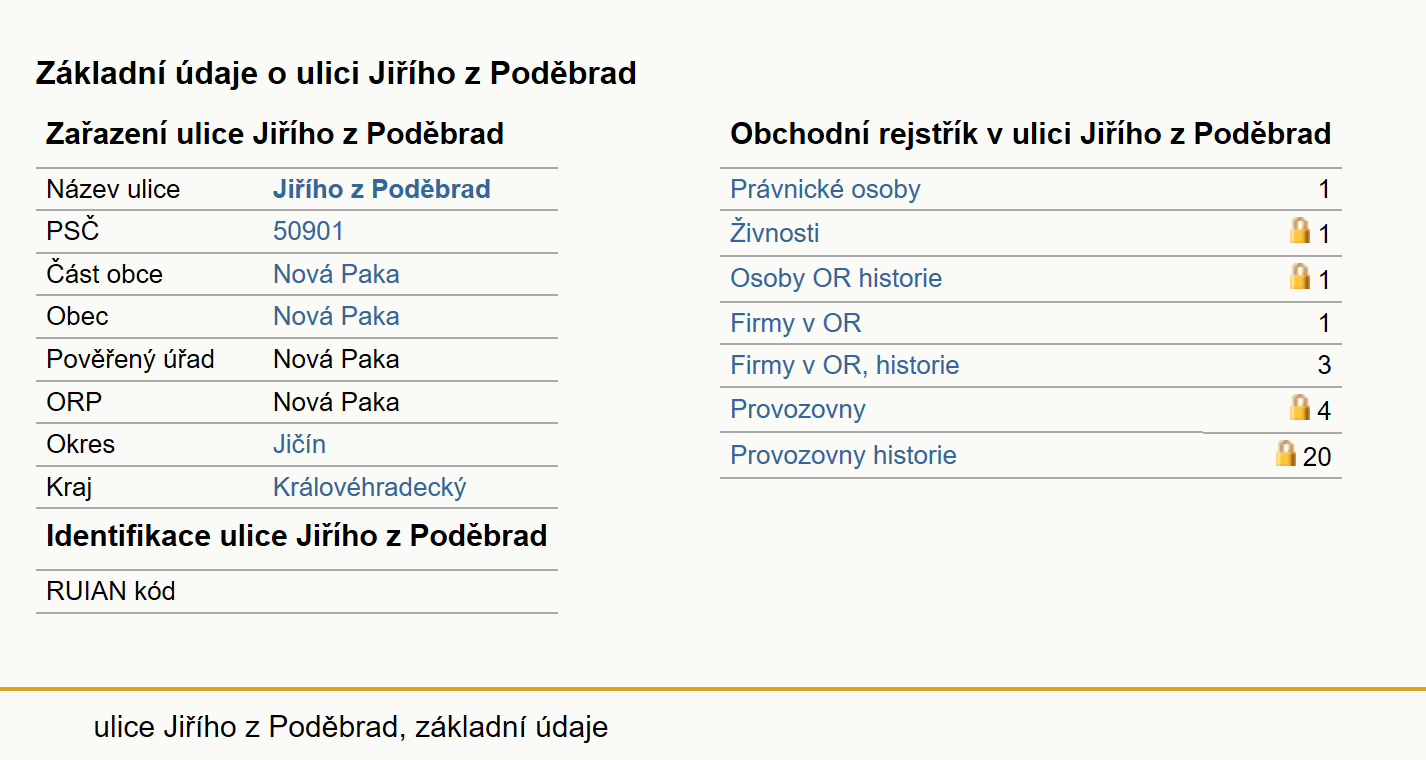Viewport: 1426px width, 760px height.
Task: Open the Firmy v OR link
Action: coord(796,323)
